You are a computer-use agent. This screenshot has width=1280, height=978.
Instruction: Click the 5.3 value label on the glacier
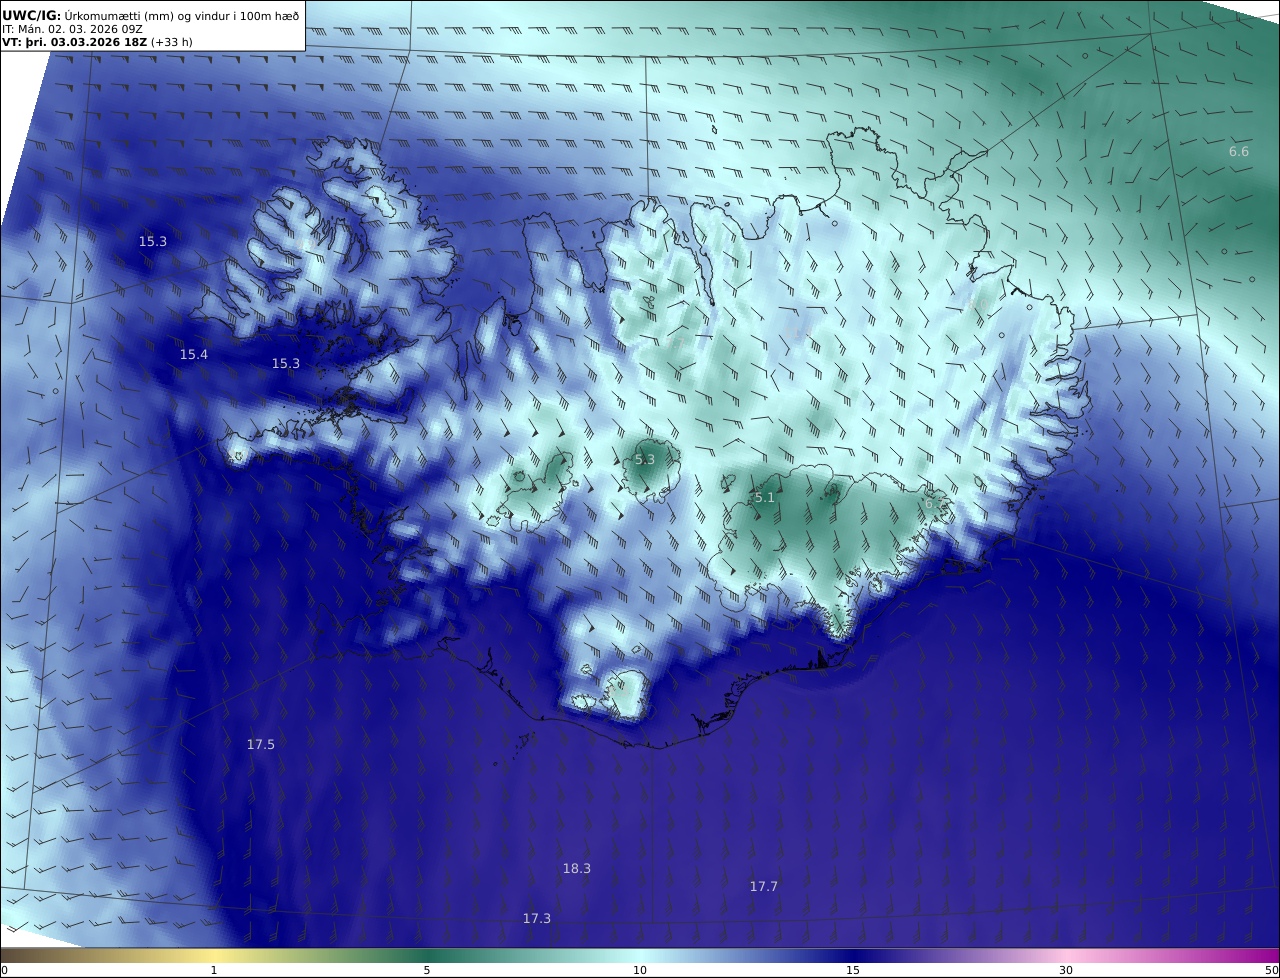(x=645, y=459)
